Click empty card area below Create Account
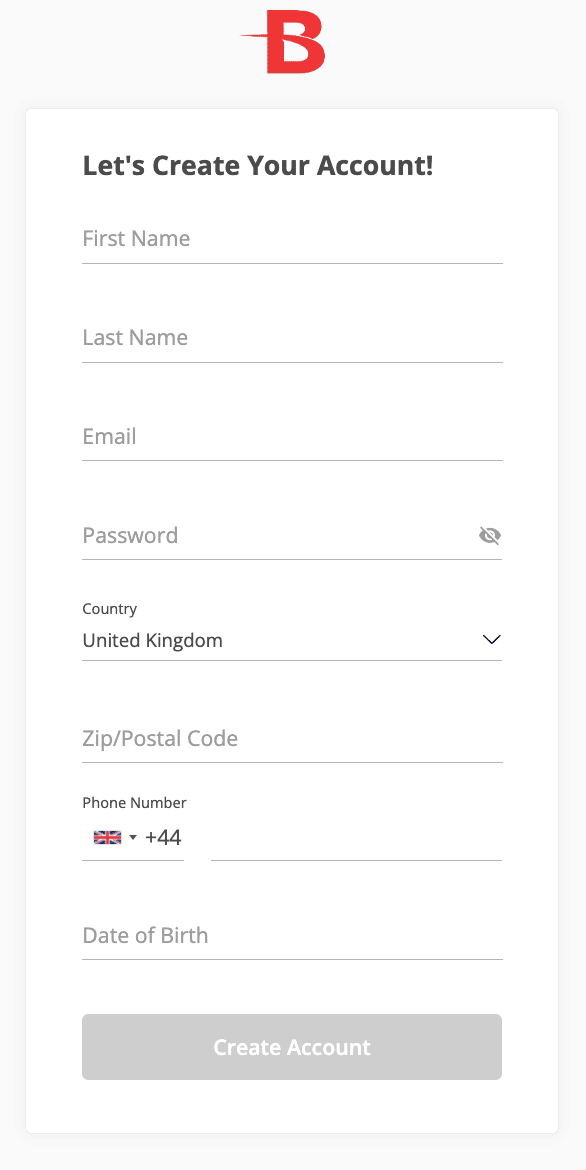This screenshot has width=586, height=1170. point(292,1108)
